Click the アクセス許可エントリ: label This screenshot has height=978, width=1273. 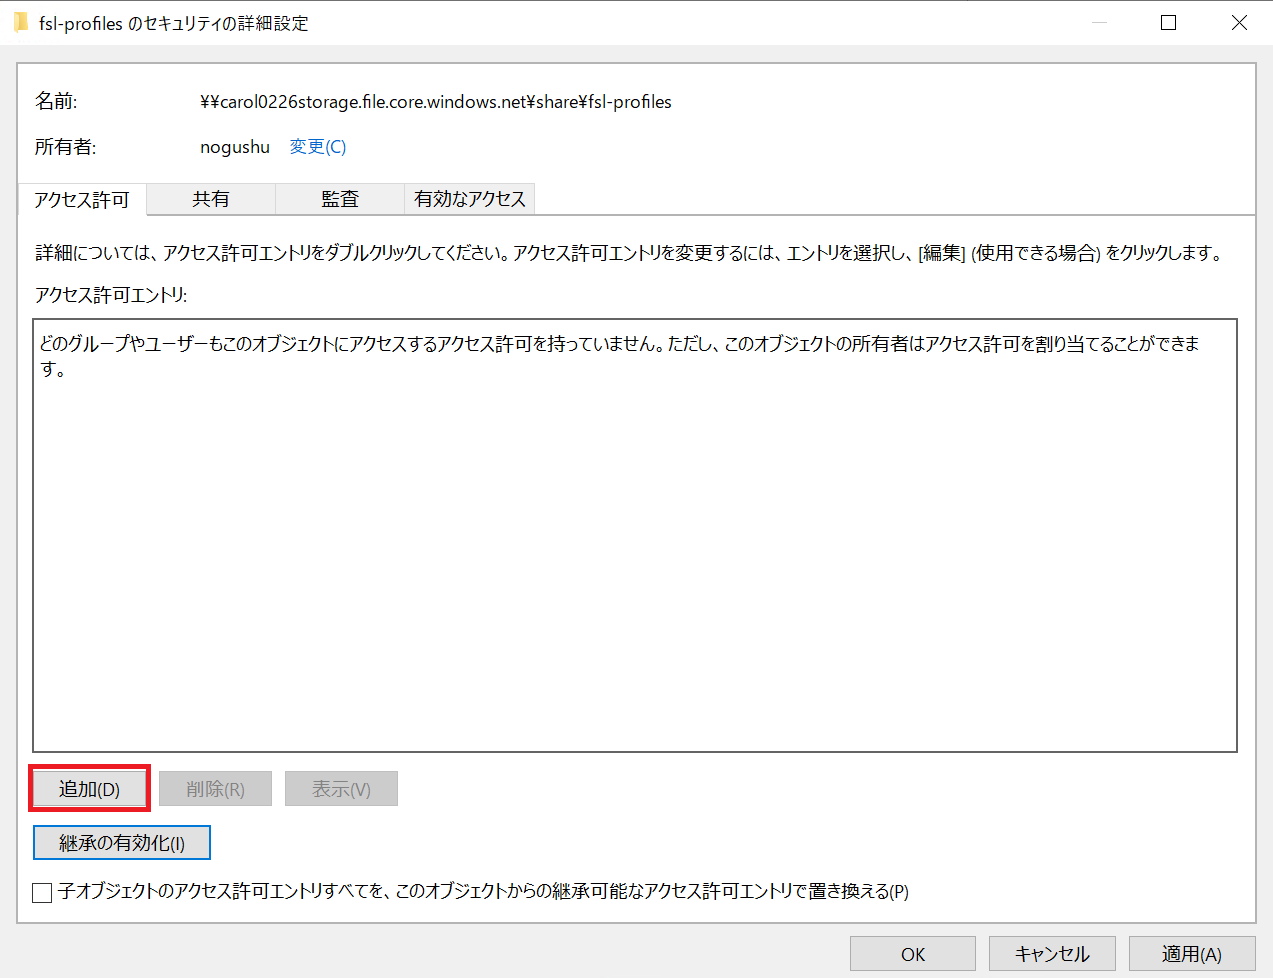pos(111,295)
